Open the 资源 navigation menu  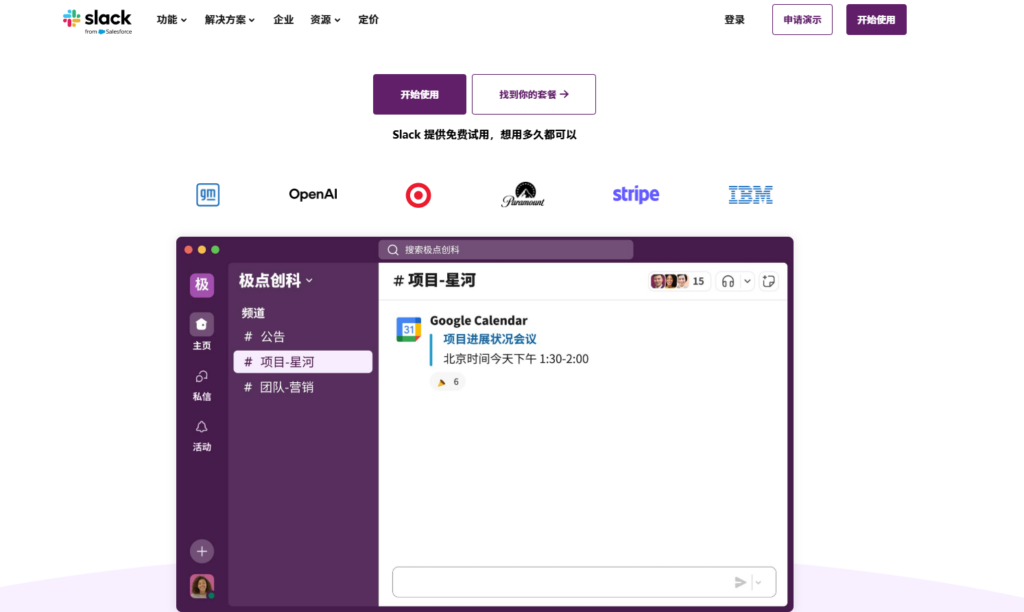(323, 19)
